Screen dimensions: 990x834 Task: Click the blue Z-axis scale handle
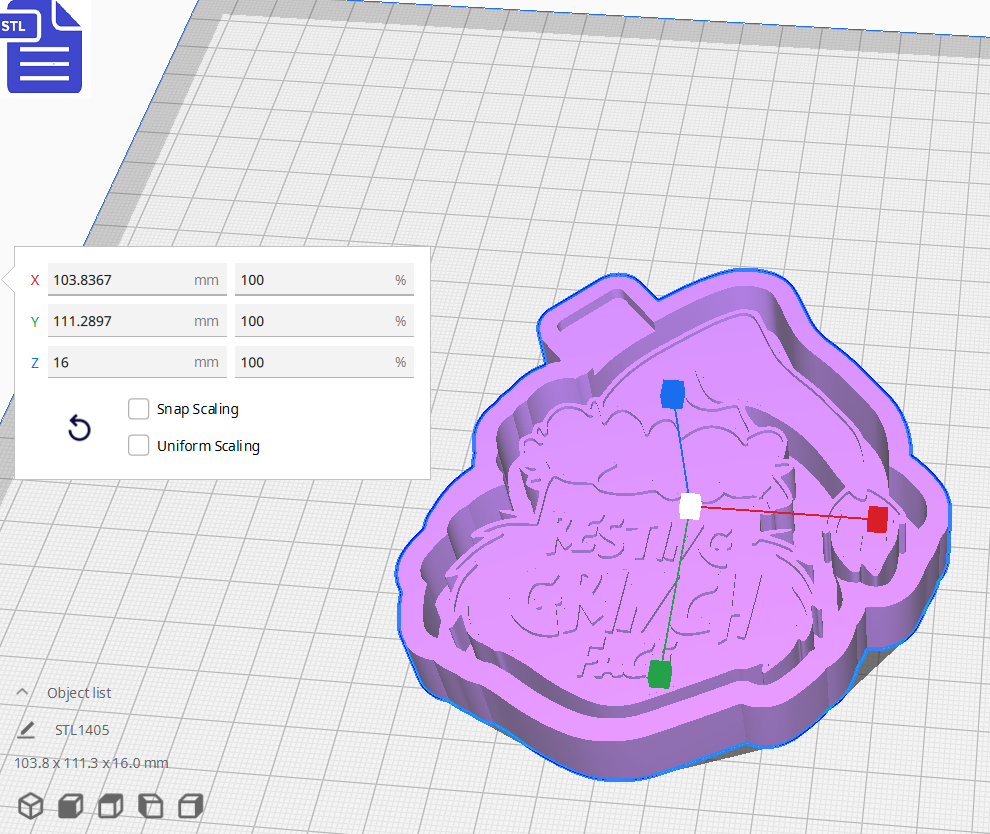670,395
